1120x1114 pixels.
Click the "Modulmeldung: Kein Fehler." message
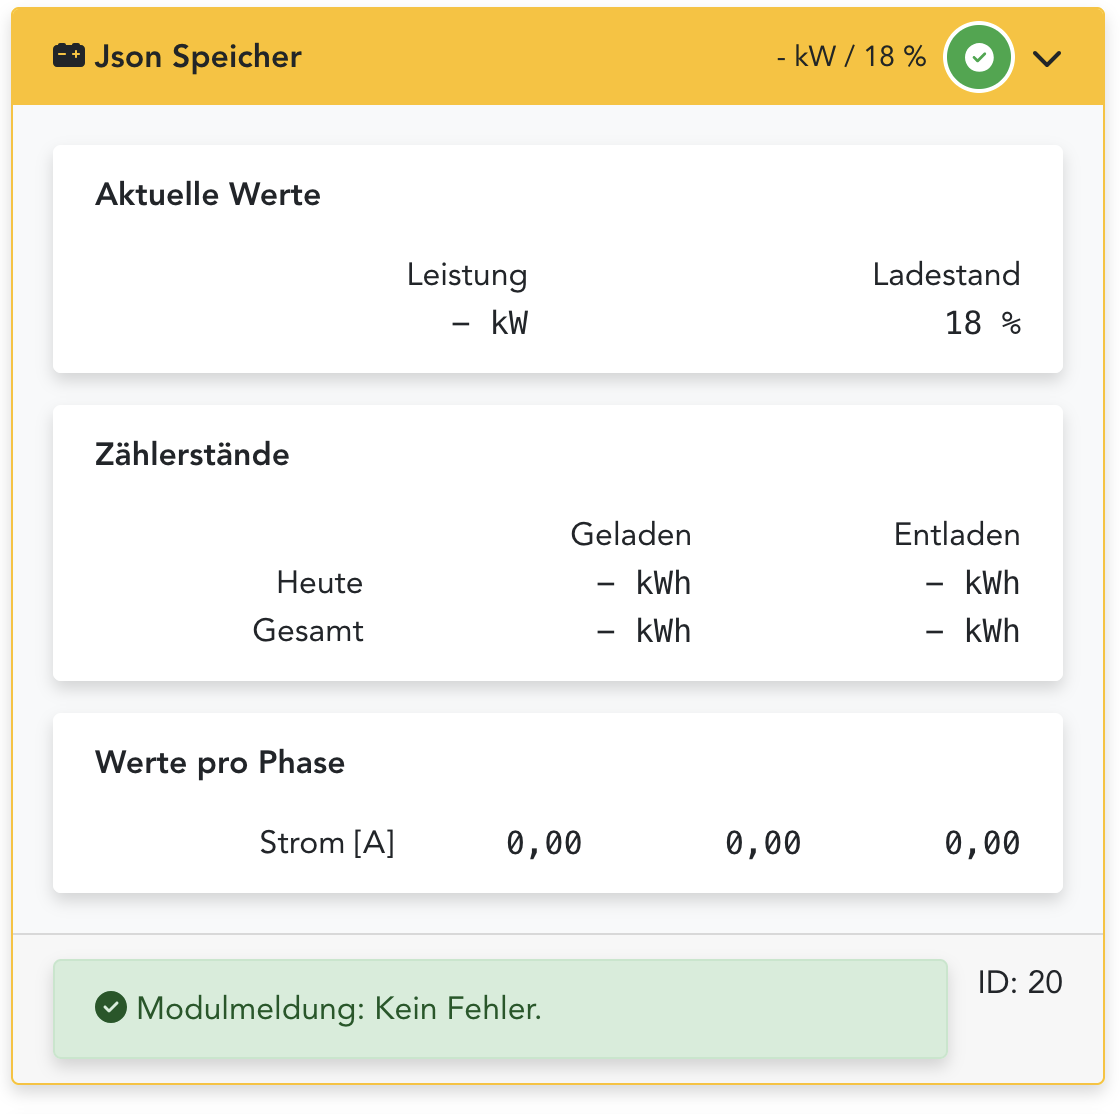coord(339,1008)
